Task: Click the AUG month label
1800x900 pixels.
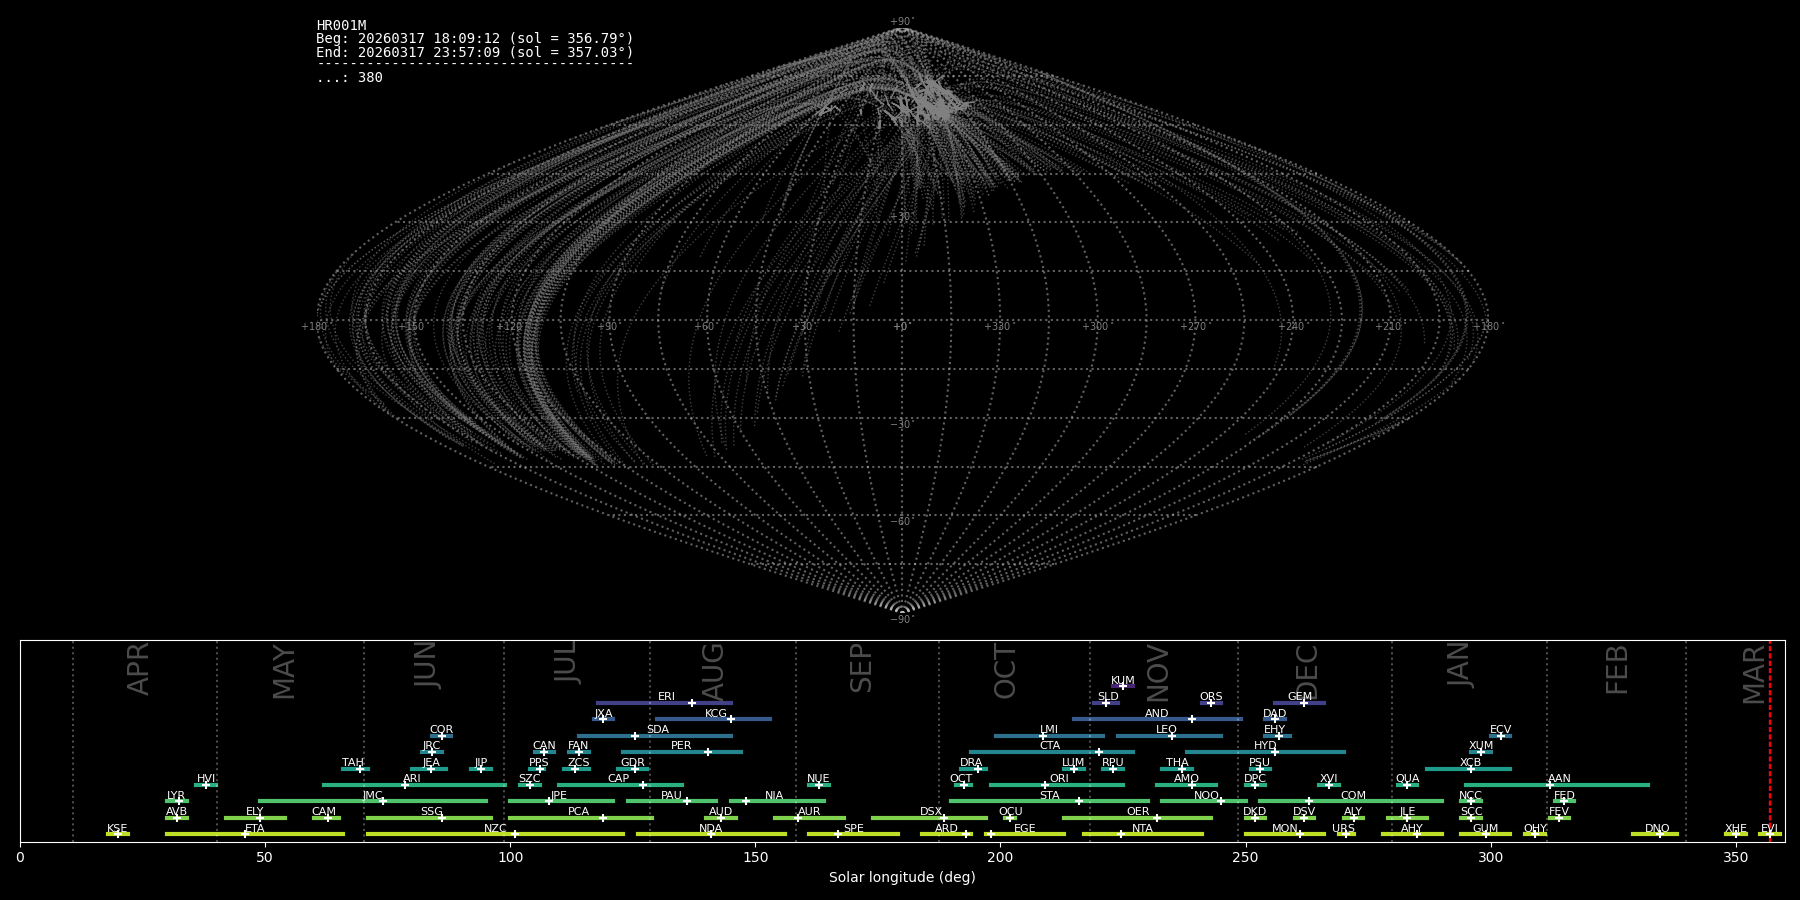Action: pyautogui.click(x=712, y=672)
